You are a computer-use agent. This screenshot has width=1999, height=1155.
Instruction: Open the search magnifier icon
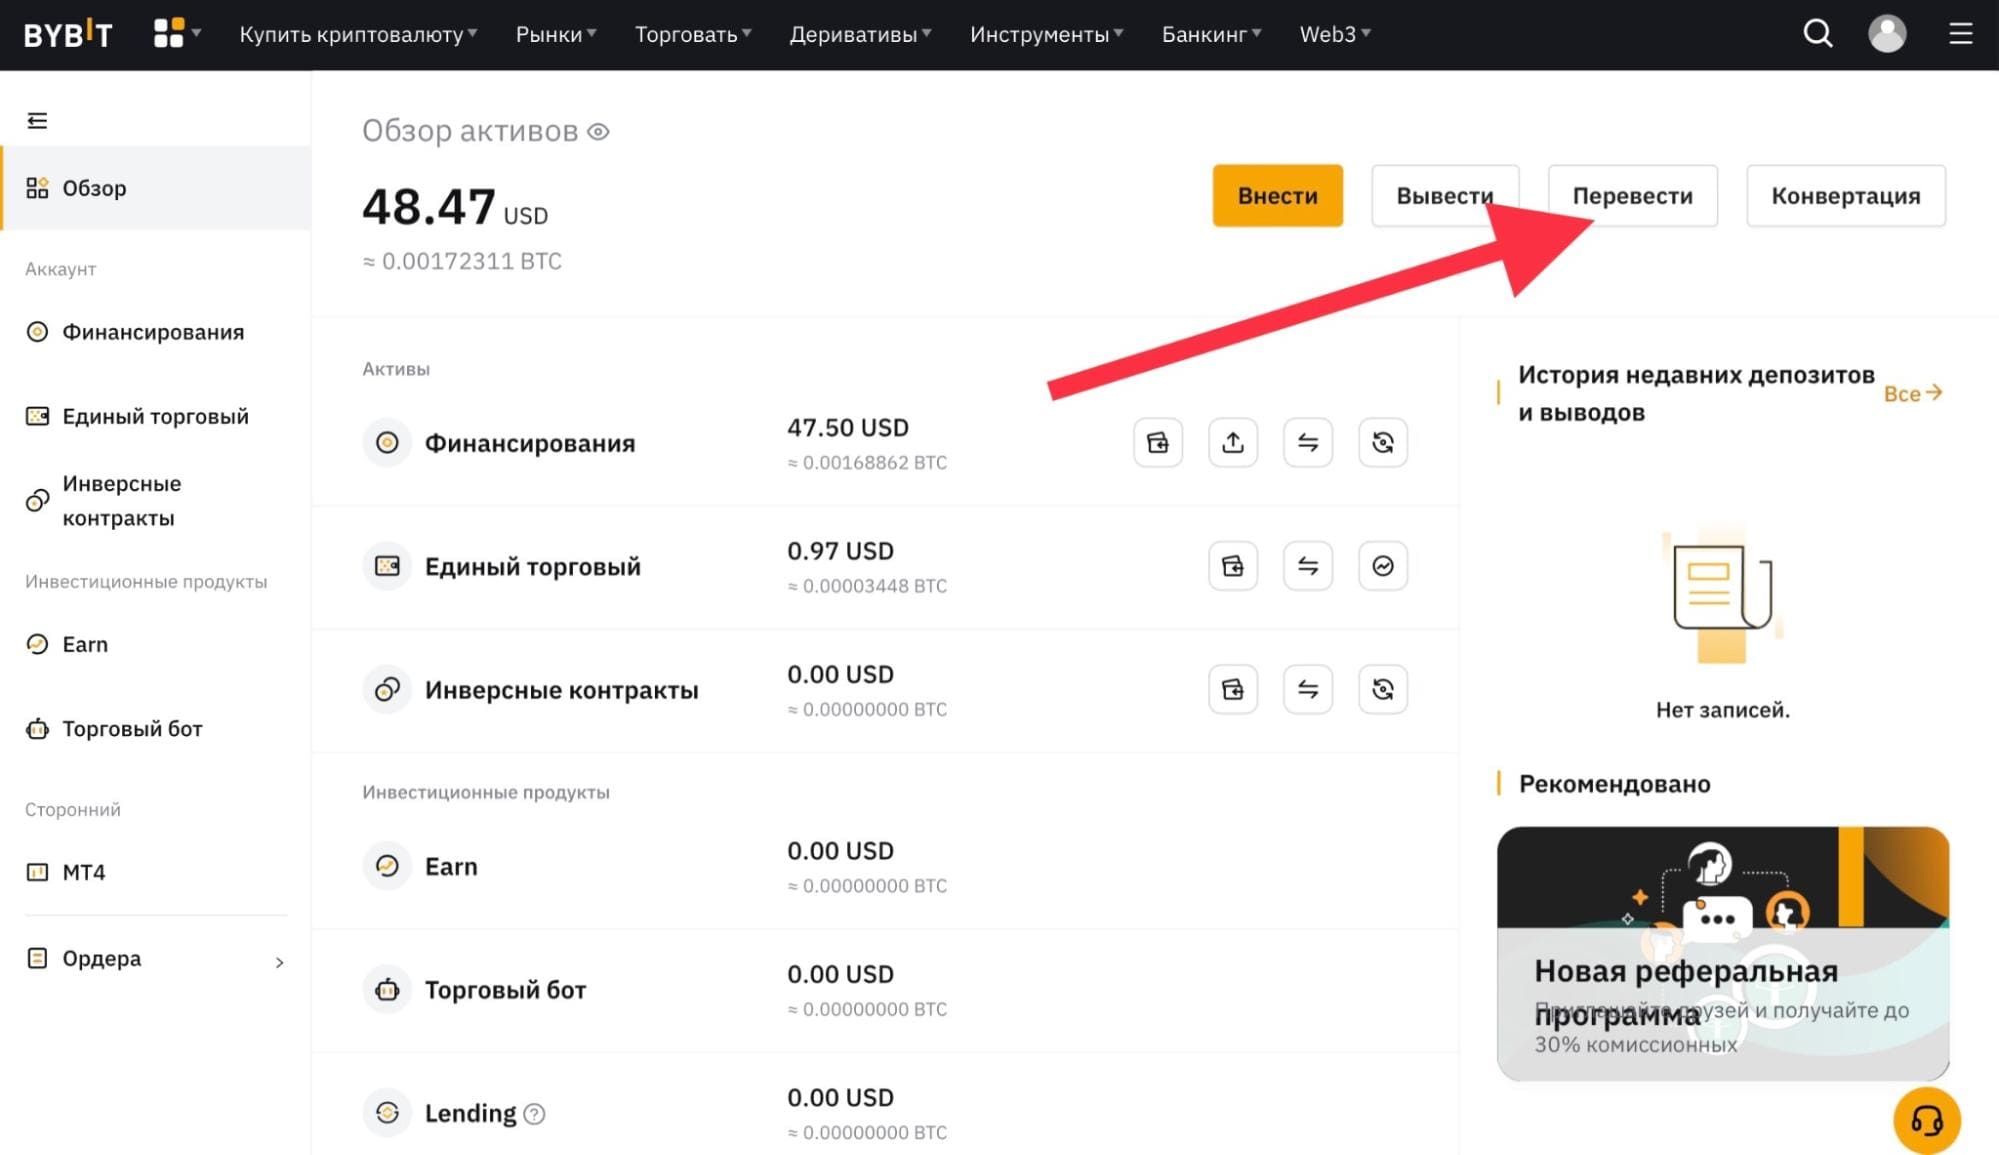(1817, 34)
